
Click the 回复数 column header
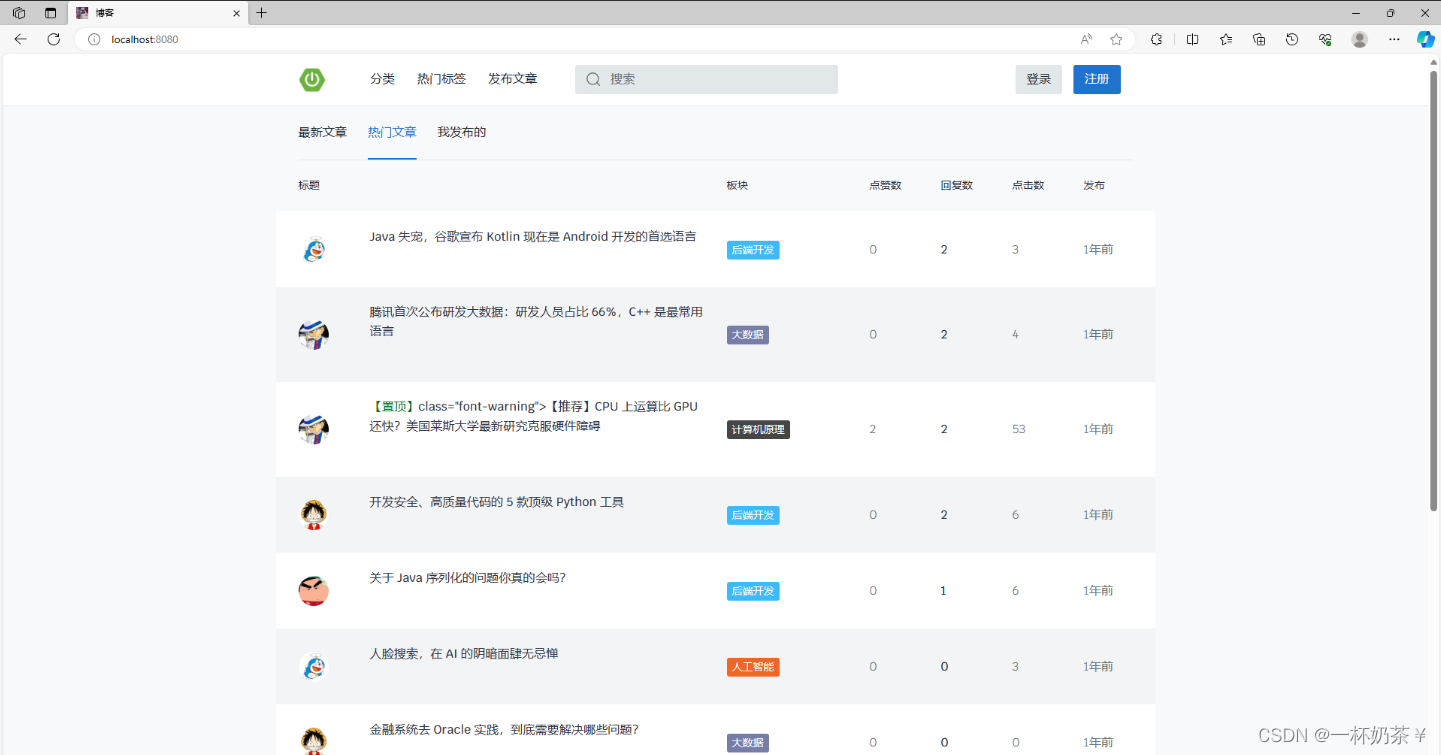point(956,185)
